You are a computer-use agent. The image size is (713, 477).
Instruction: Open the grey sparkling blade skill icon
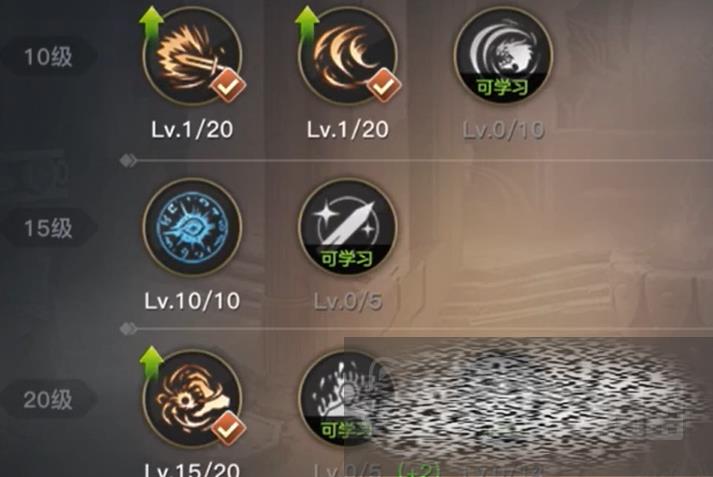[348, 227]
